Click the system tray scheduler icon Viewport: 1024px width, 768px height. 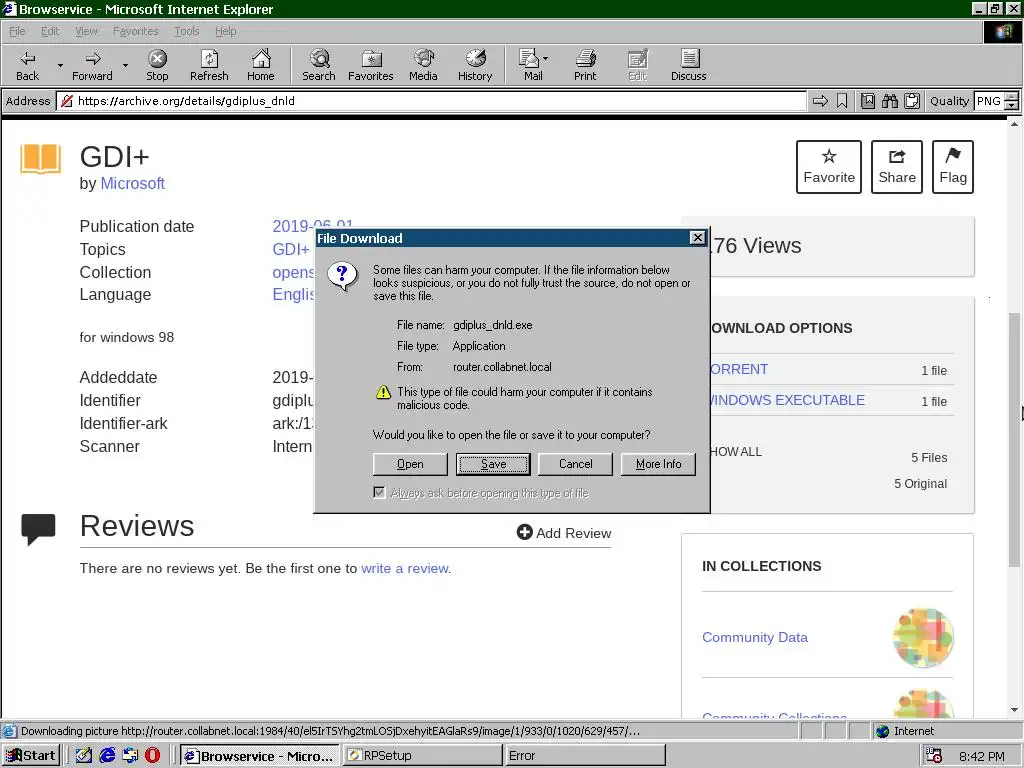(x=934, y=756)
